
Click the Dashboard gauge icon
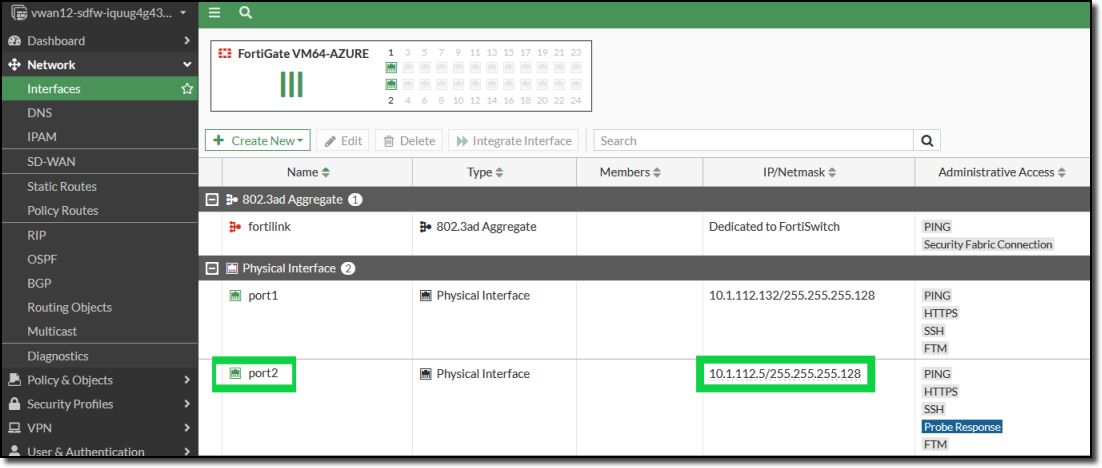pos(14,41)
